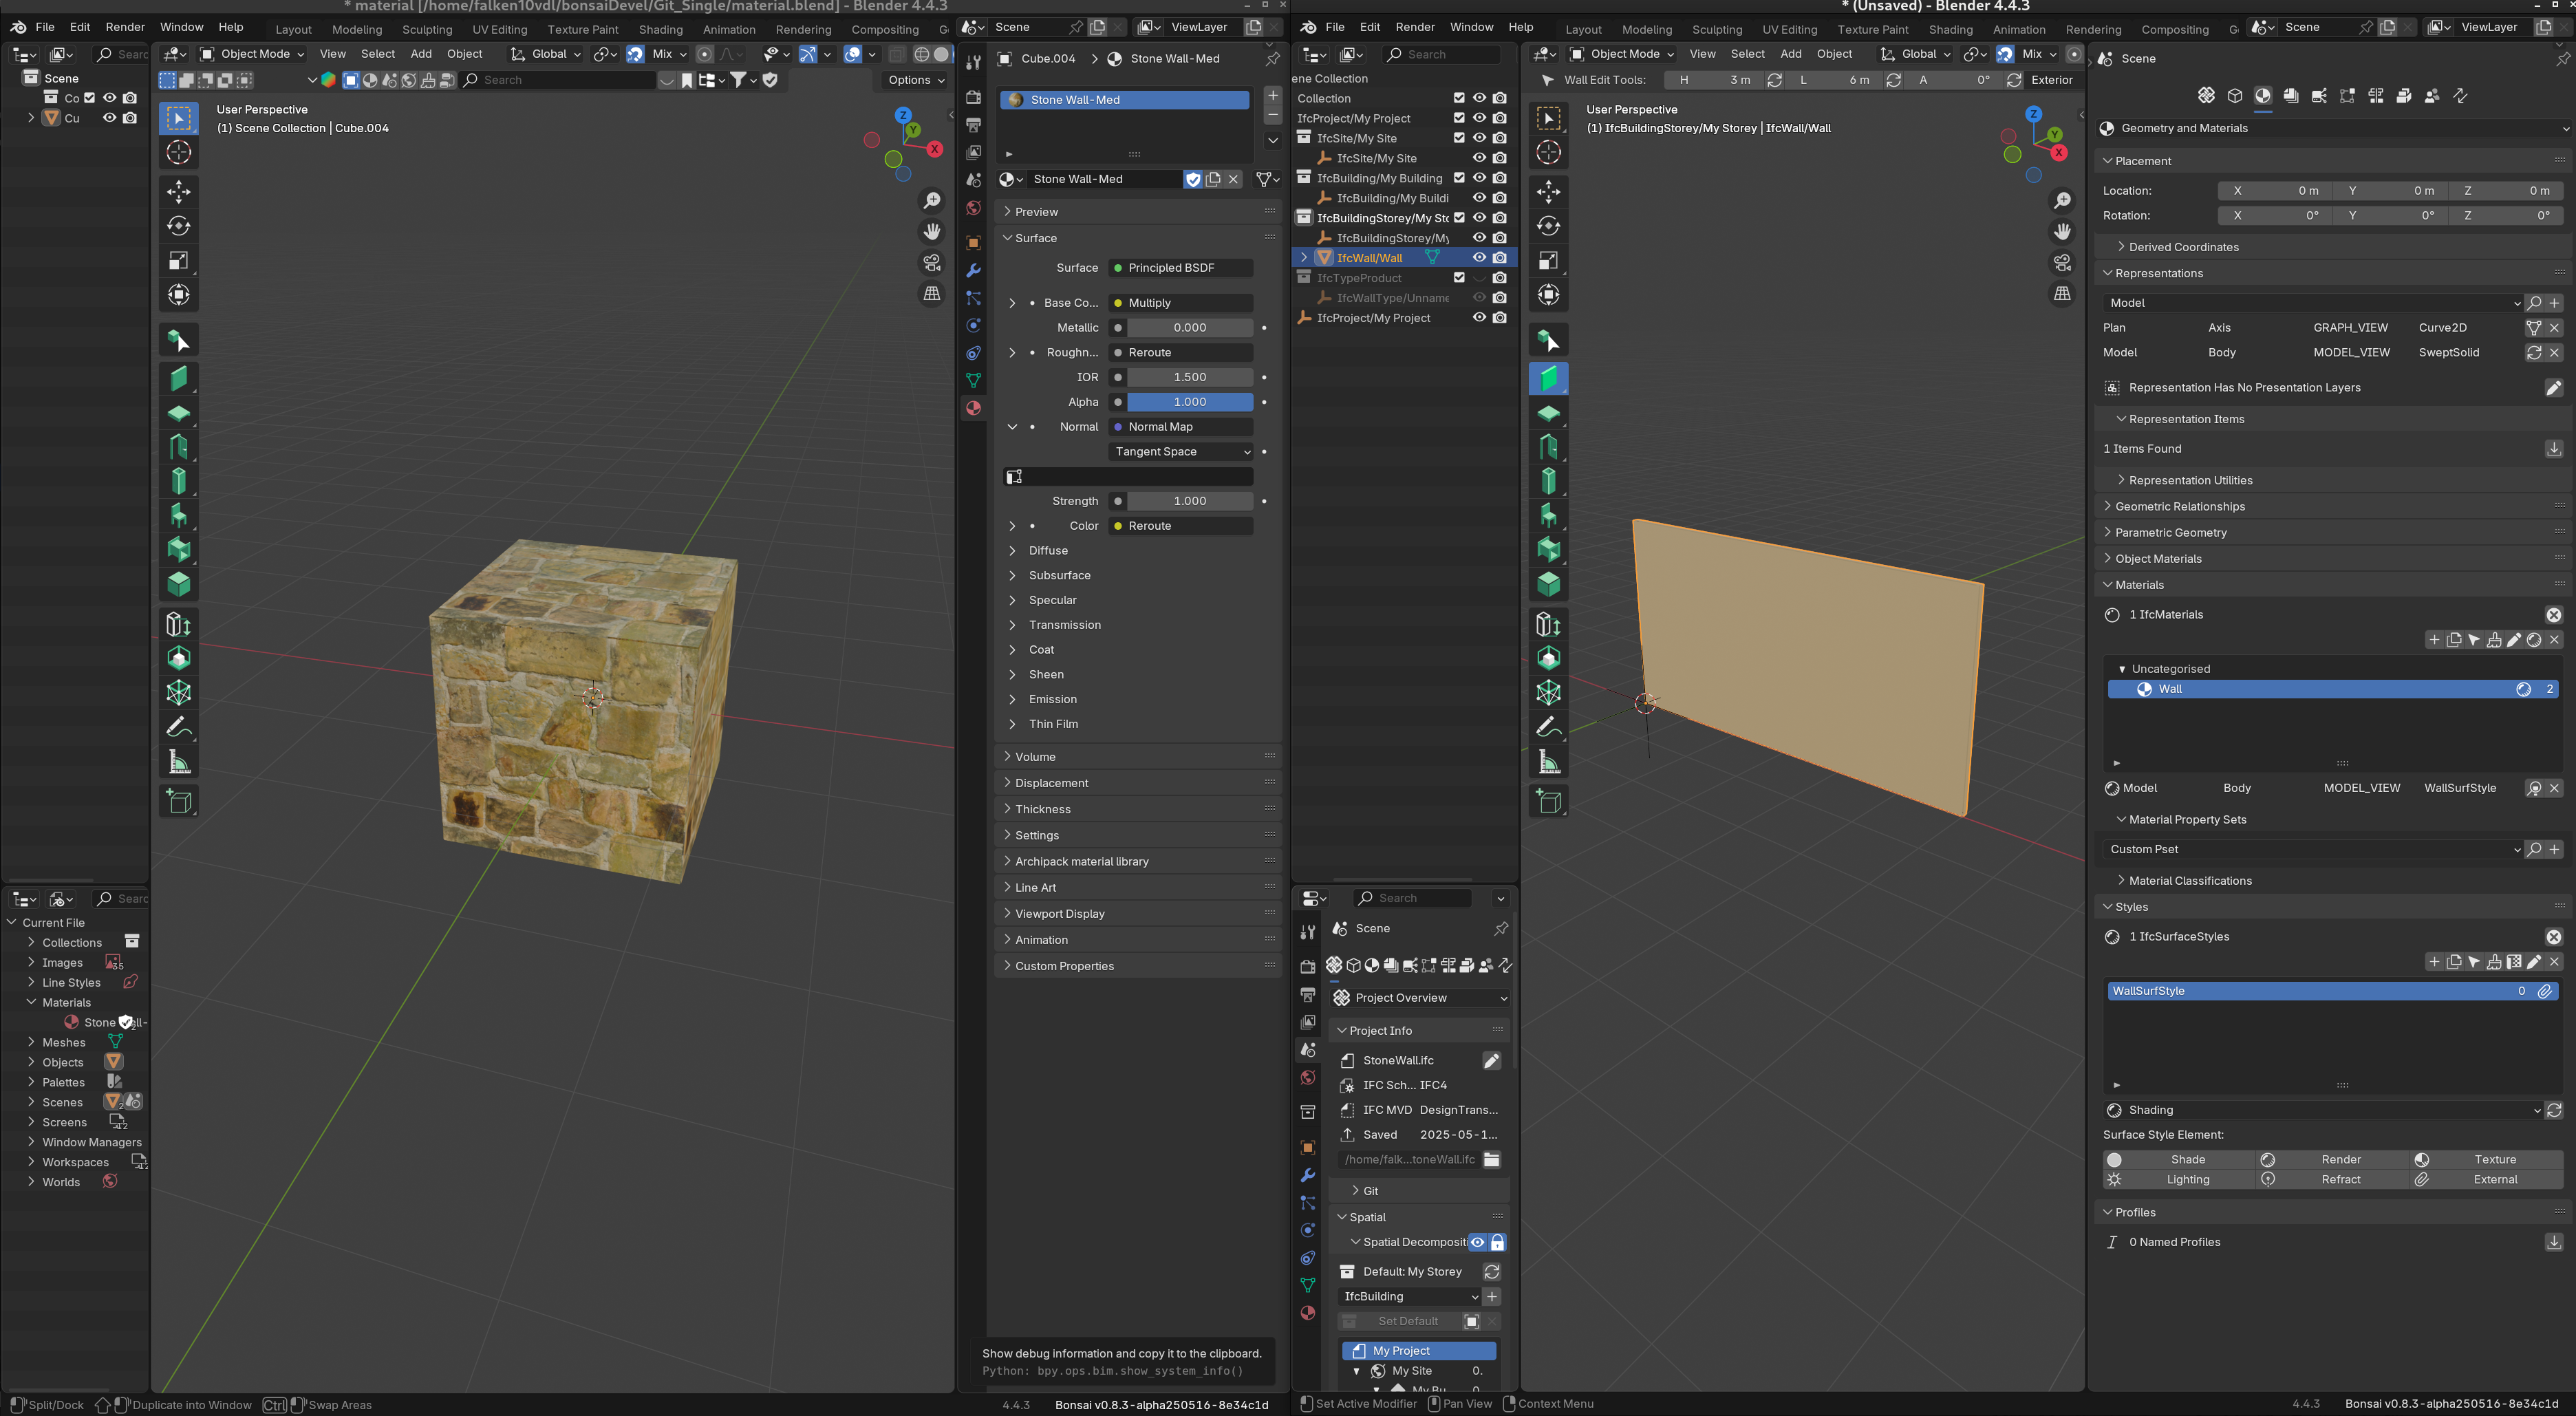Select the Annotate tool in left viewport
Screen dimensions: 2576x1416
click(179, 727)
